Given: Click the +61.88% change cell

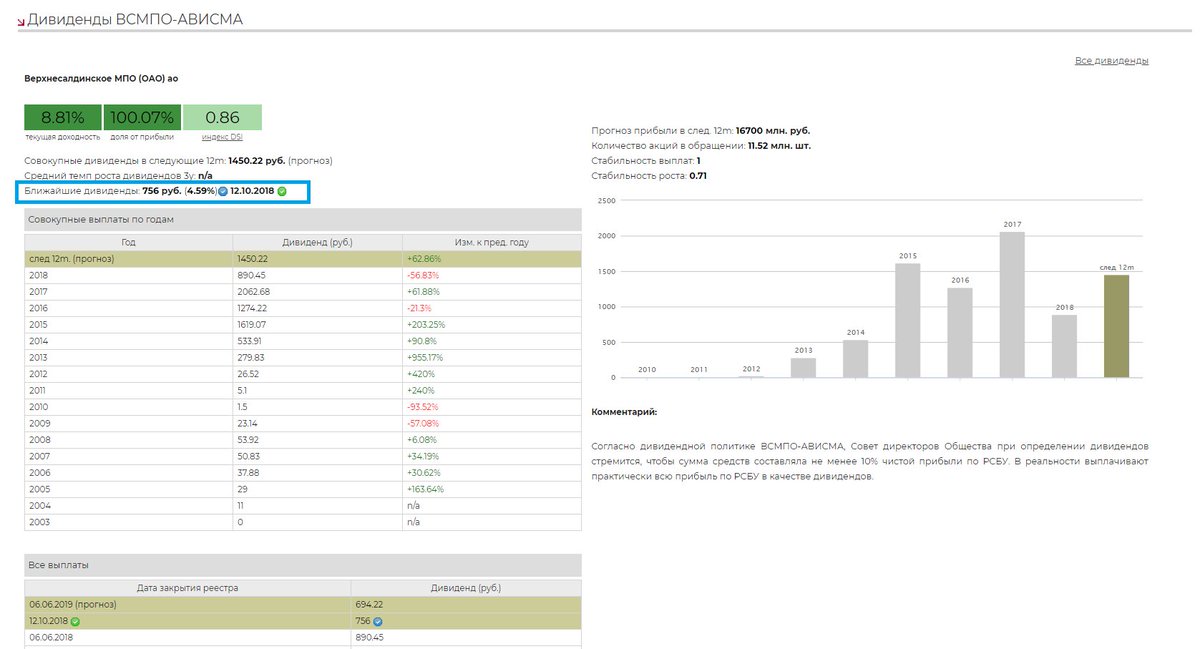Looking at the screenshot, I should (491, 291).
